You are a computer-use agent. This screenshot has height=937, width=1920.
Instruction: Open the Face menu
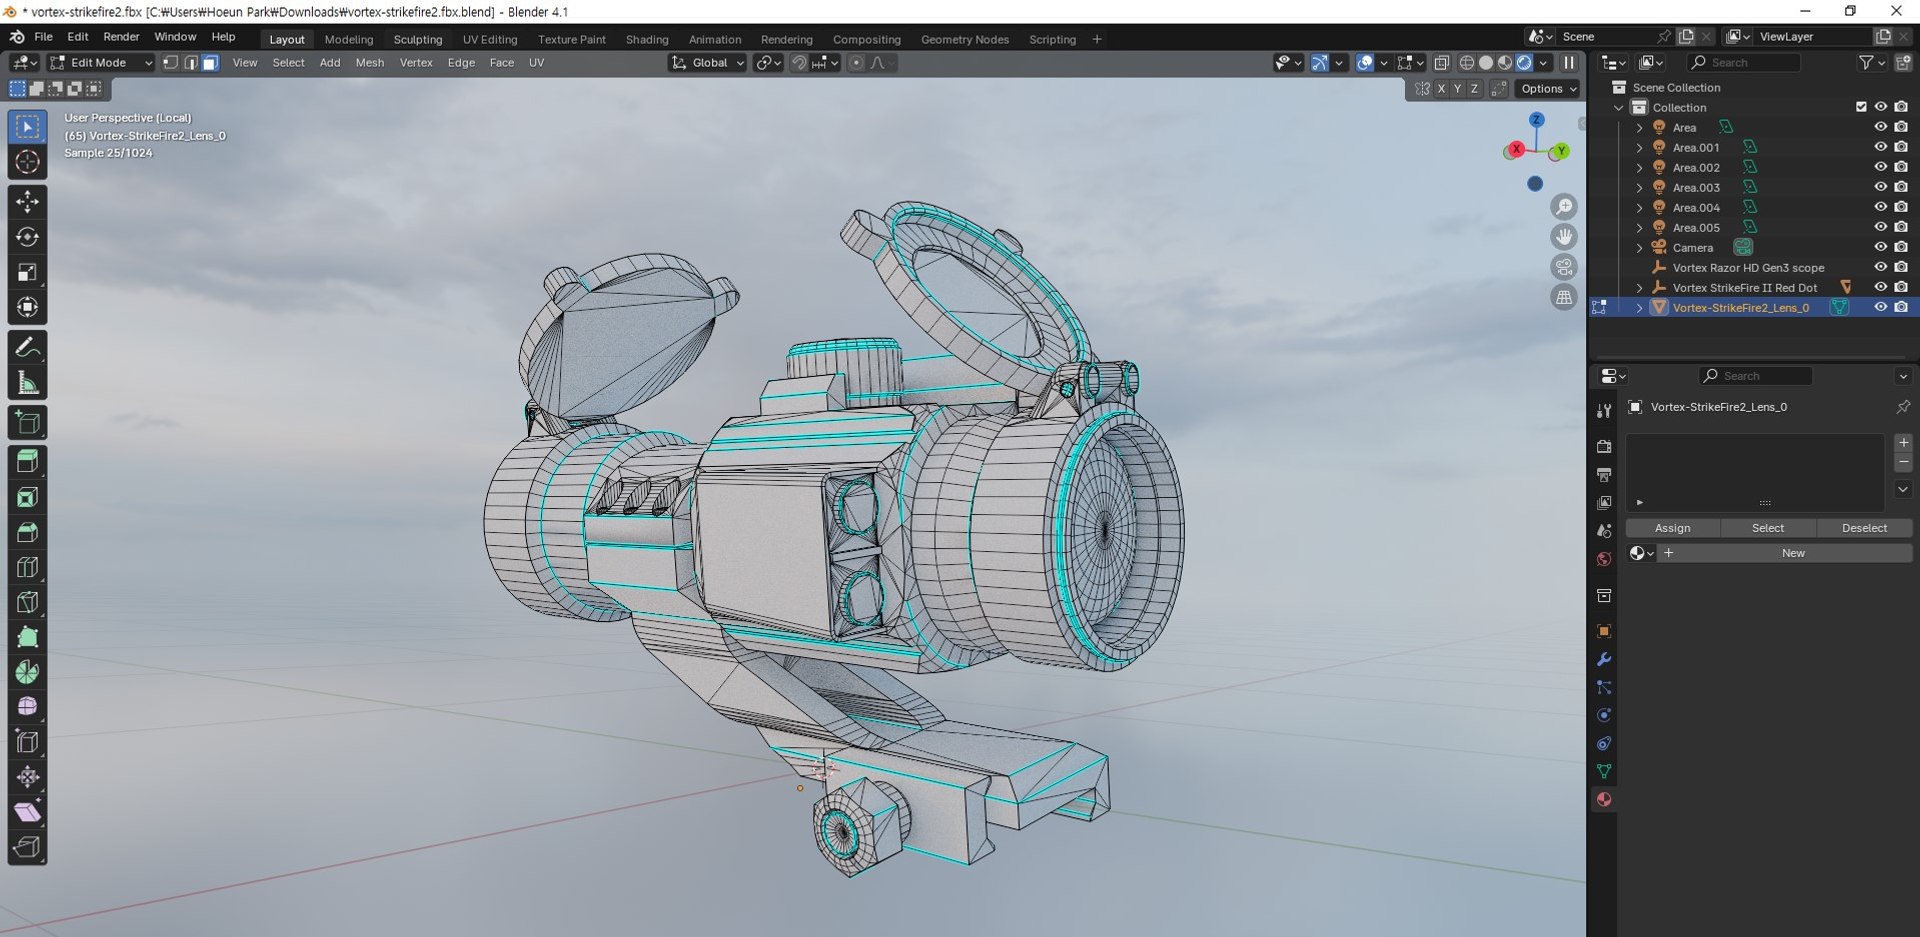[502, 63]
